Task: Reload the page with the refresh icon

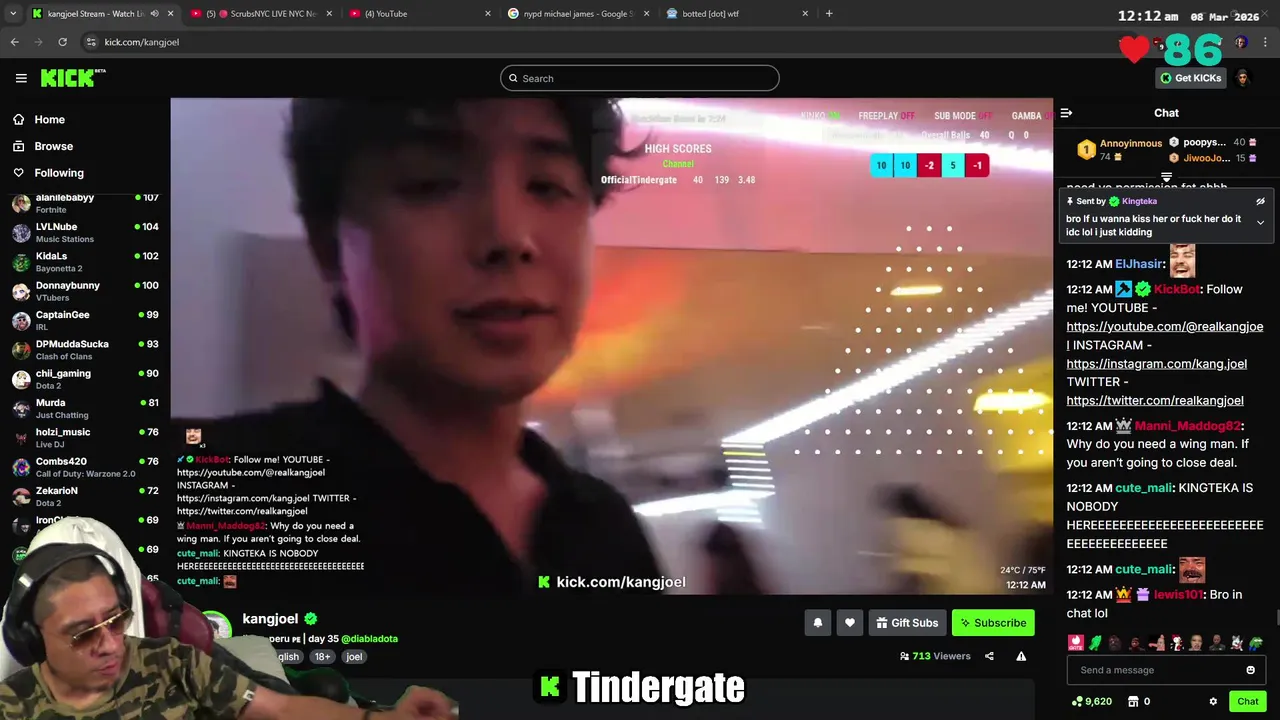Action: click(62, 42)
